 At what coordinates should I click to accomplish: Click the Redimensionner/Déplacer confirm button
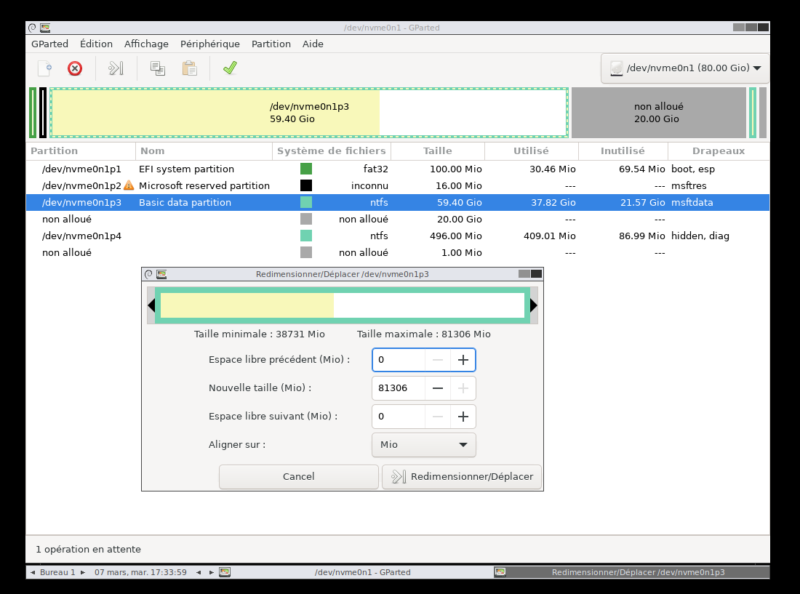pyautogui.click(x=462, y=477)
